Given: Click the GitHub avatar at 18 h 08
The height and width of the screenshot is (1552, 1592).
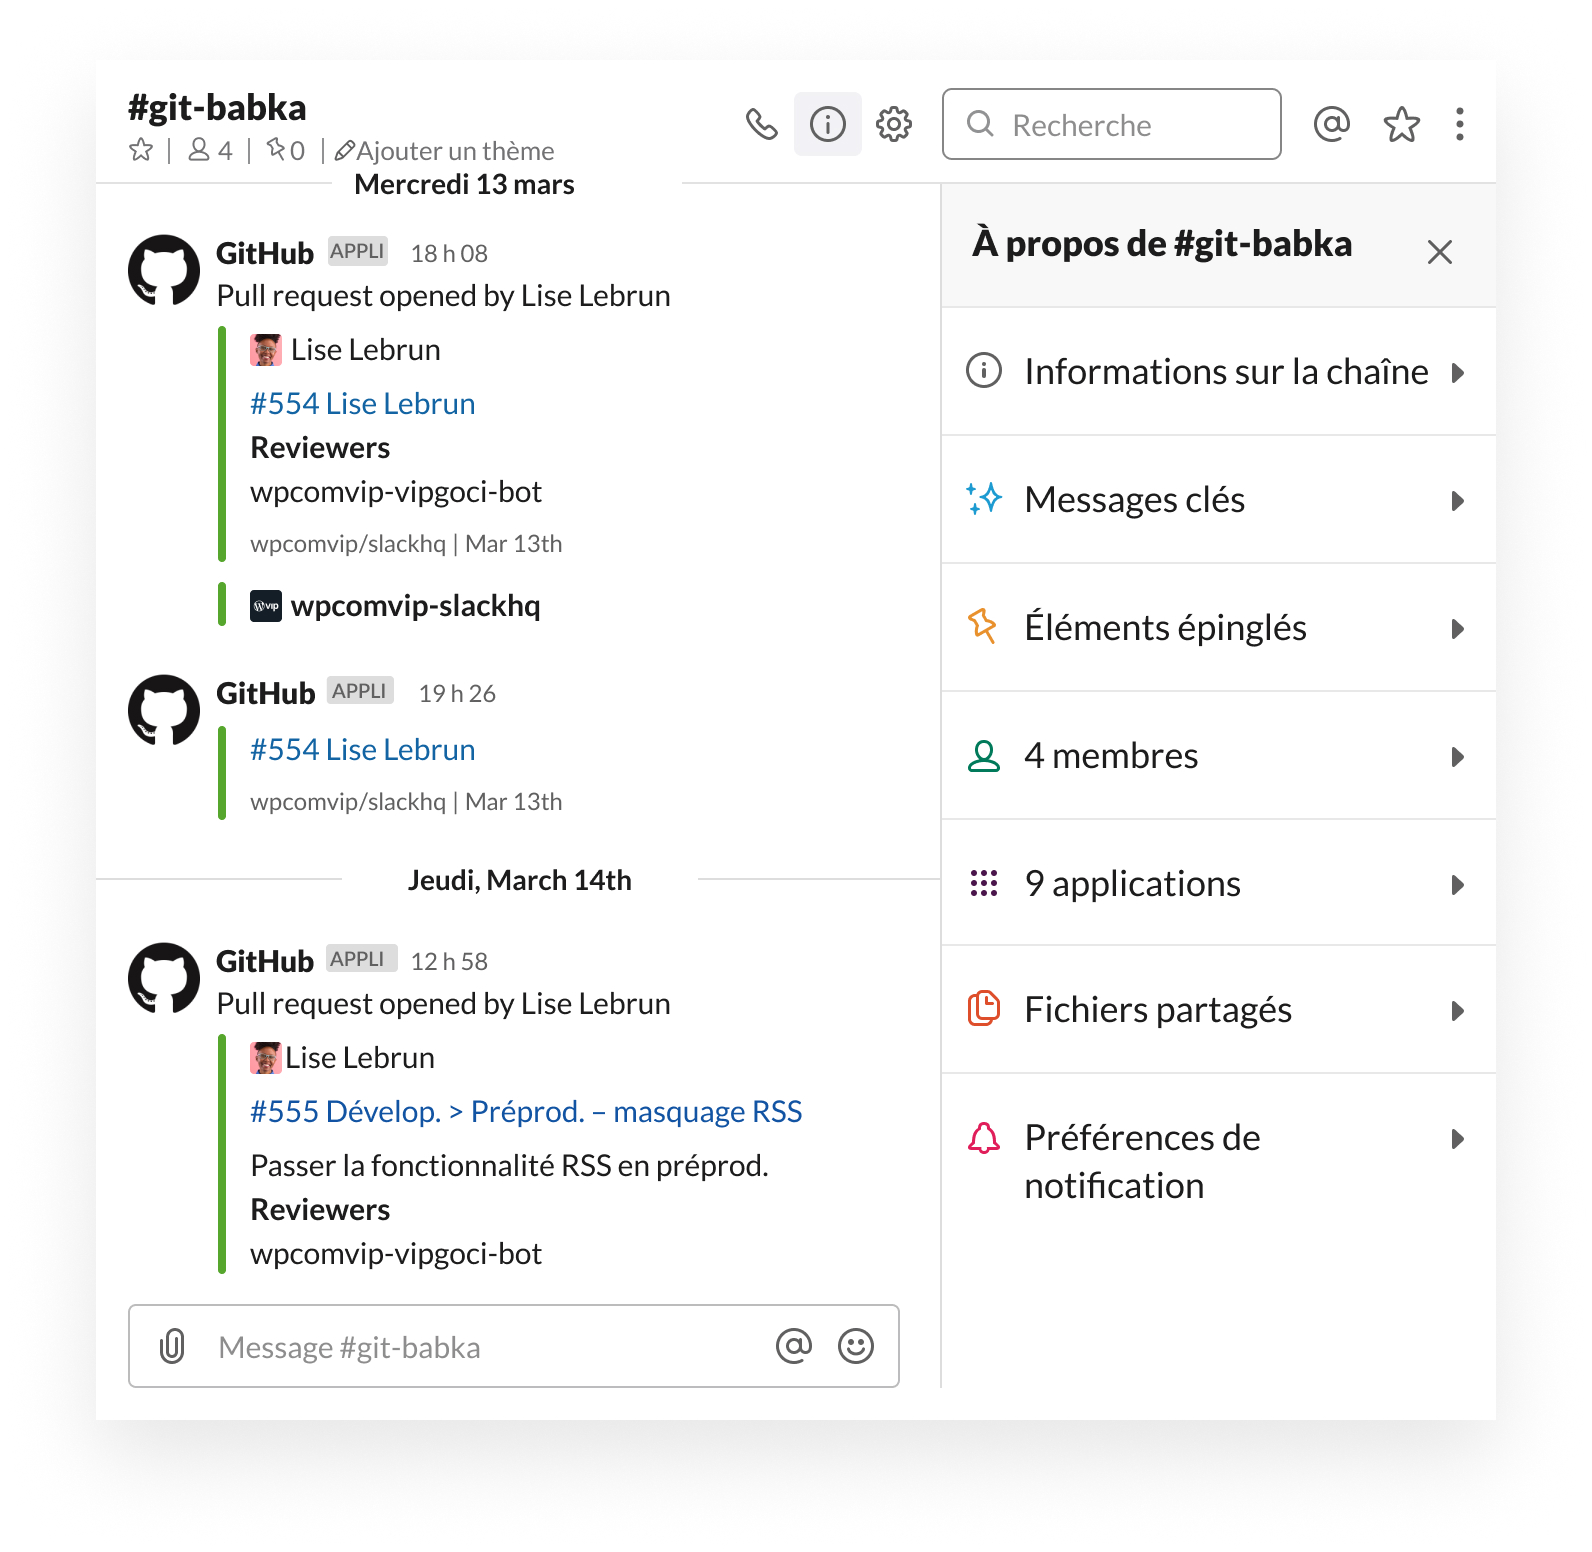Looking at the screenshot, I should pyautogui.click(x=164, y=270).
